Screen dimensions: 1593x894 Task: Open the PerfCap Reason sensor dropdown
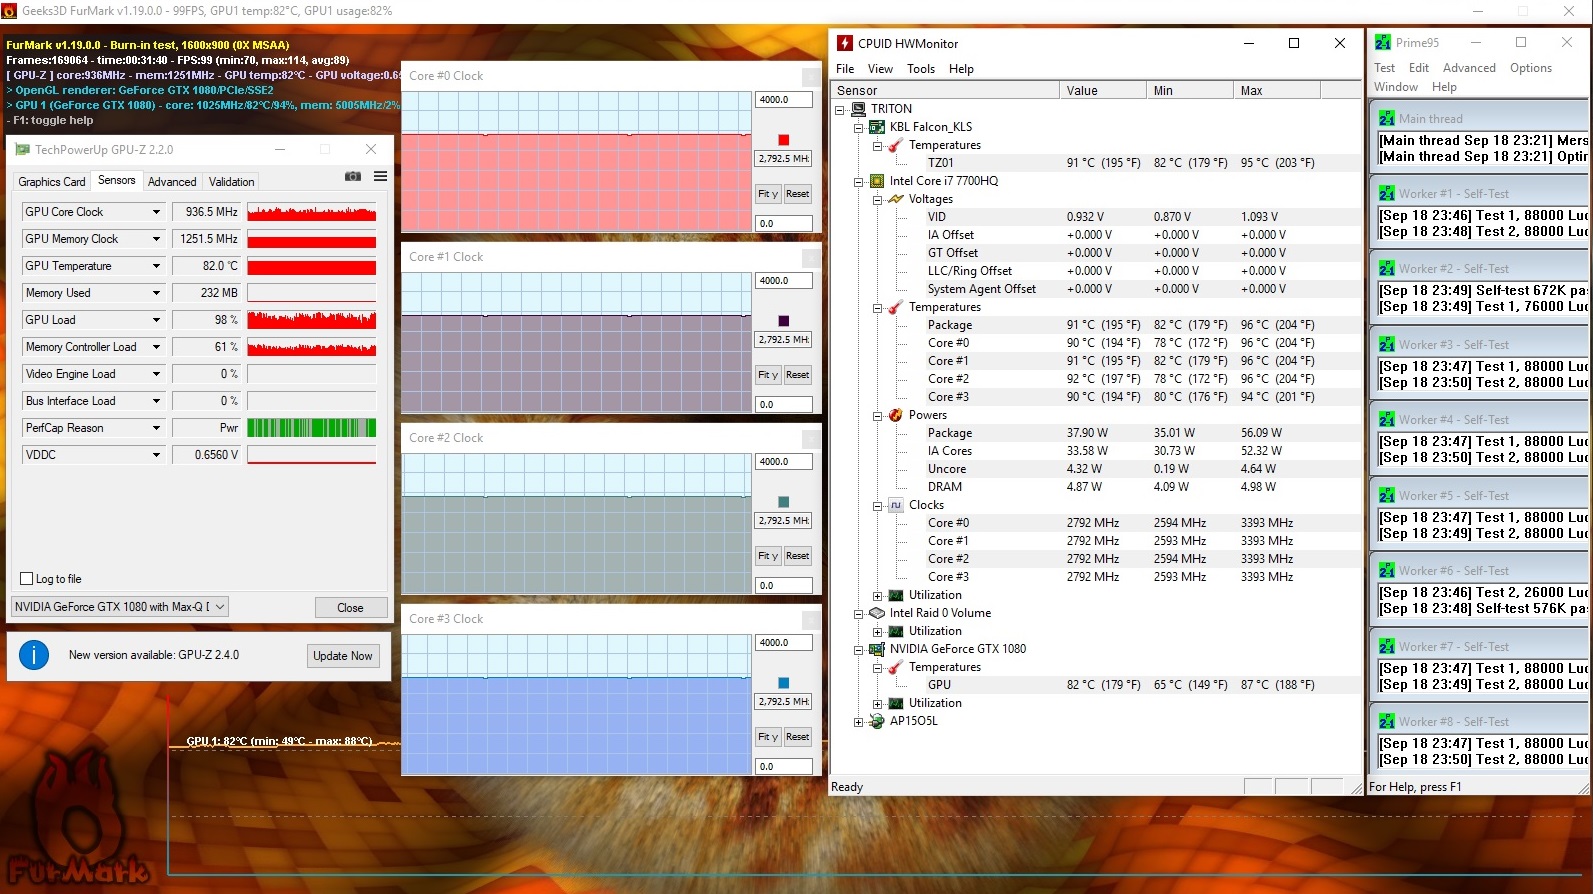point(156,428)
